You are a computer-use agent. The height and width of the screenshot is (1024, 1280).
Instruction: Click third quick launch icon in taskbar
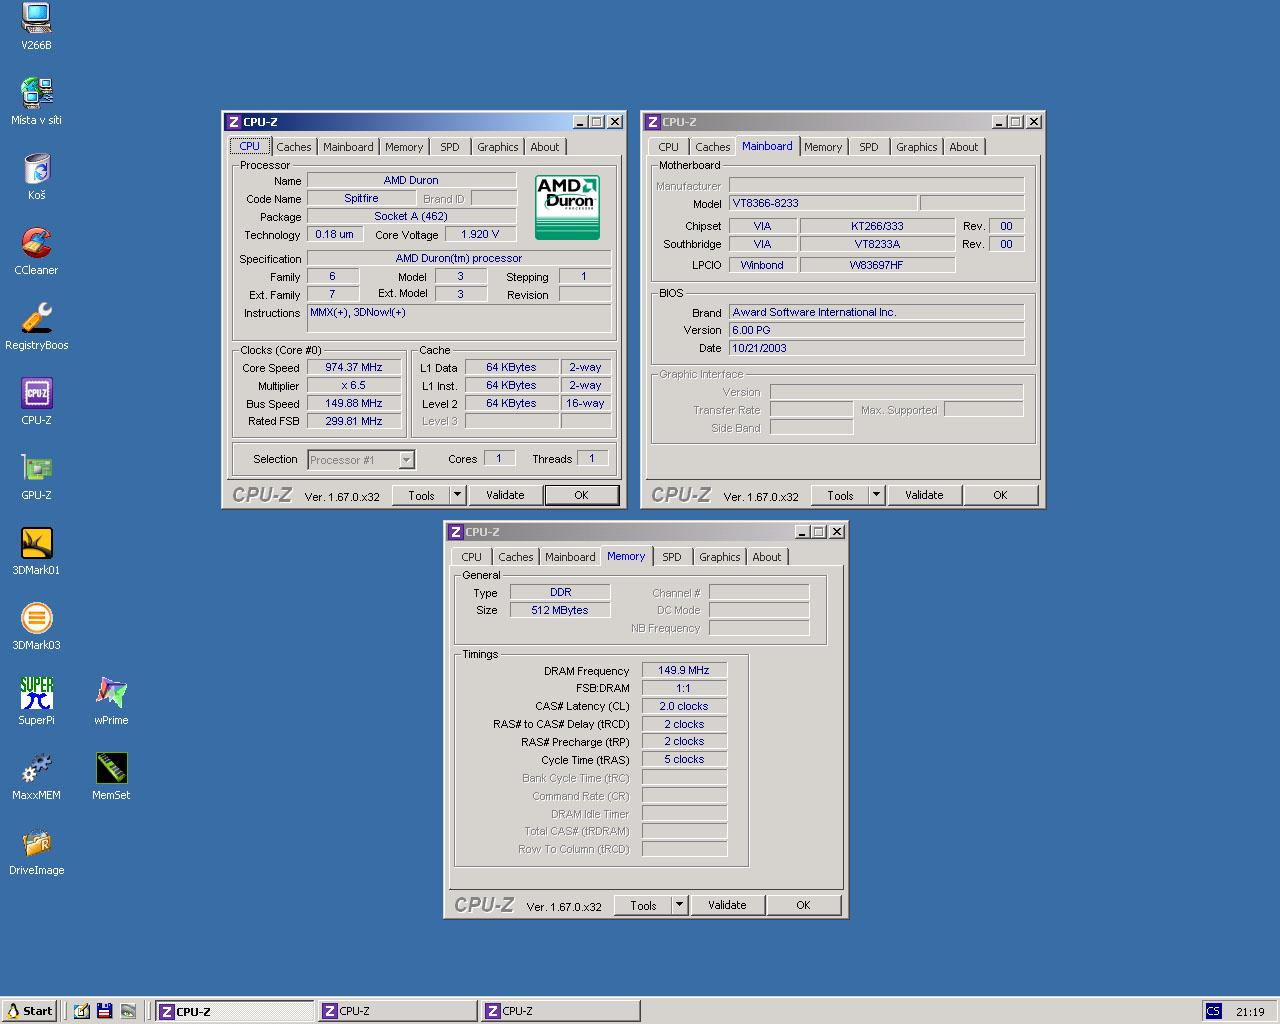point(128,1011)
